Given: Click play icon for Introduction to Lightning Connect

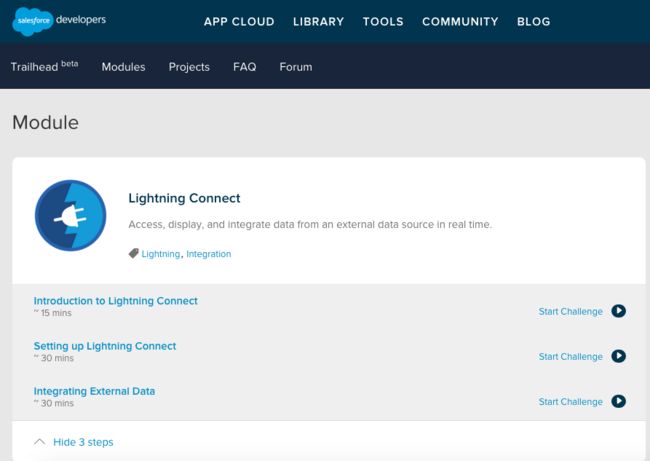Looking at the screenshot, I should coord(618,311).
